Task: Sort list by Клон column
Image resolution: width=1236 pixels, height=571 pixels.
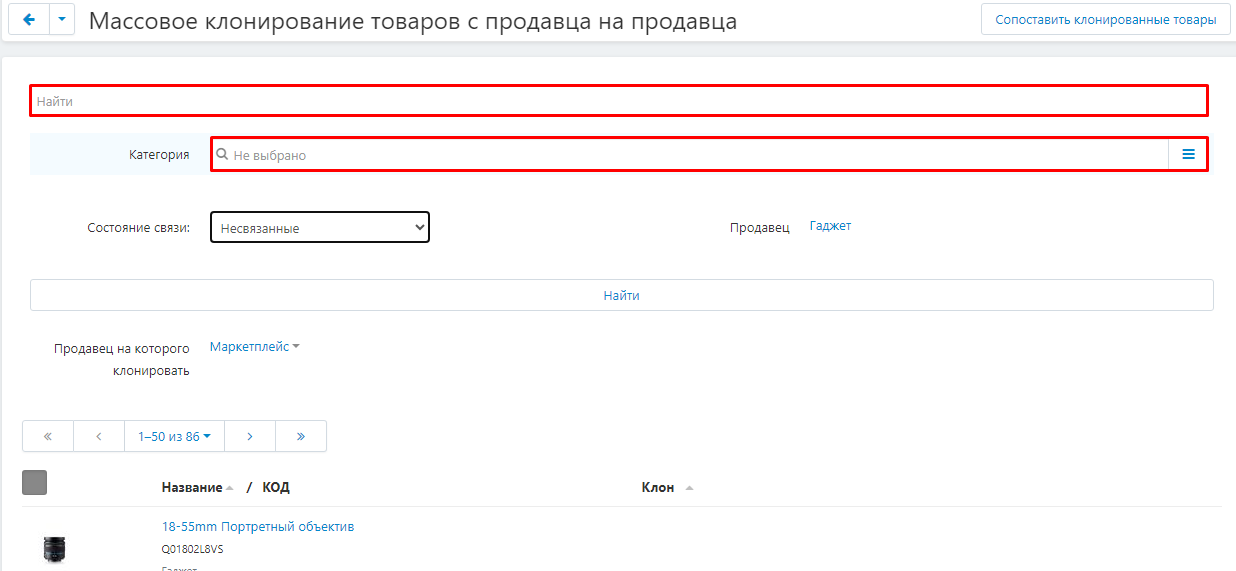Action: (x=658, y=488)
